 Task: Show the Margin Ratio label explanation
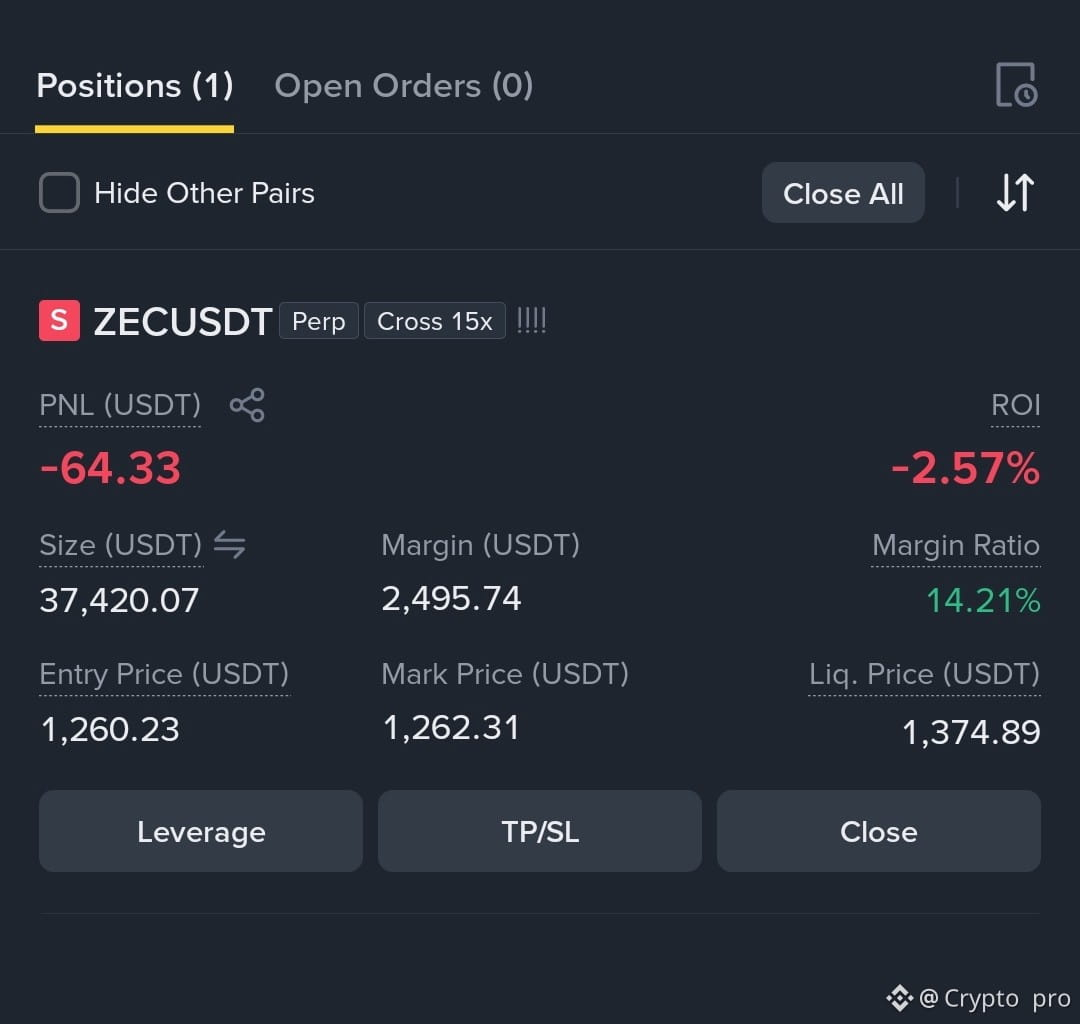coord(956,545)
